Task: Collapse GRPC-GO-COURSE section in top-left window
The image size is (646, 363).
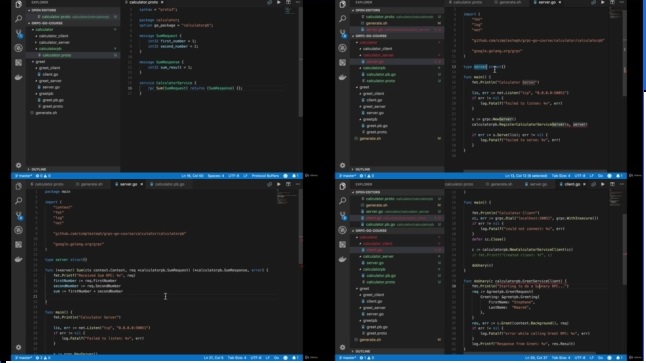Action: tap(47, 23)
